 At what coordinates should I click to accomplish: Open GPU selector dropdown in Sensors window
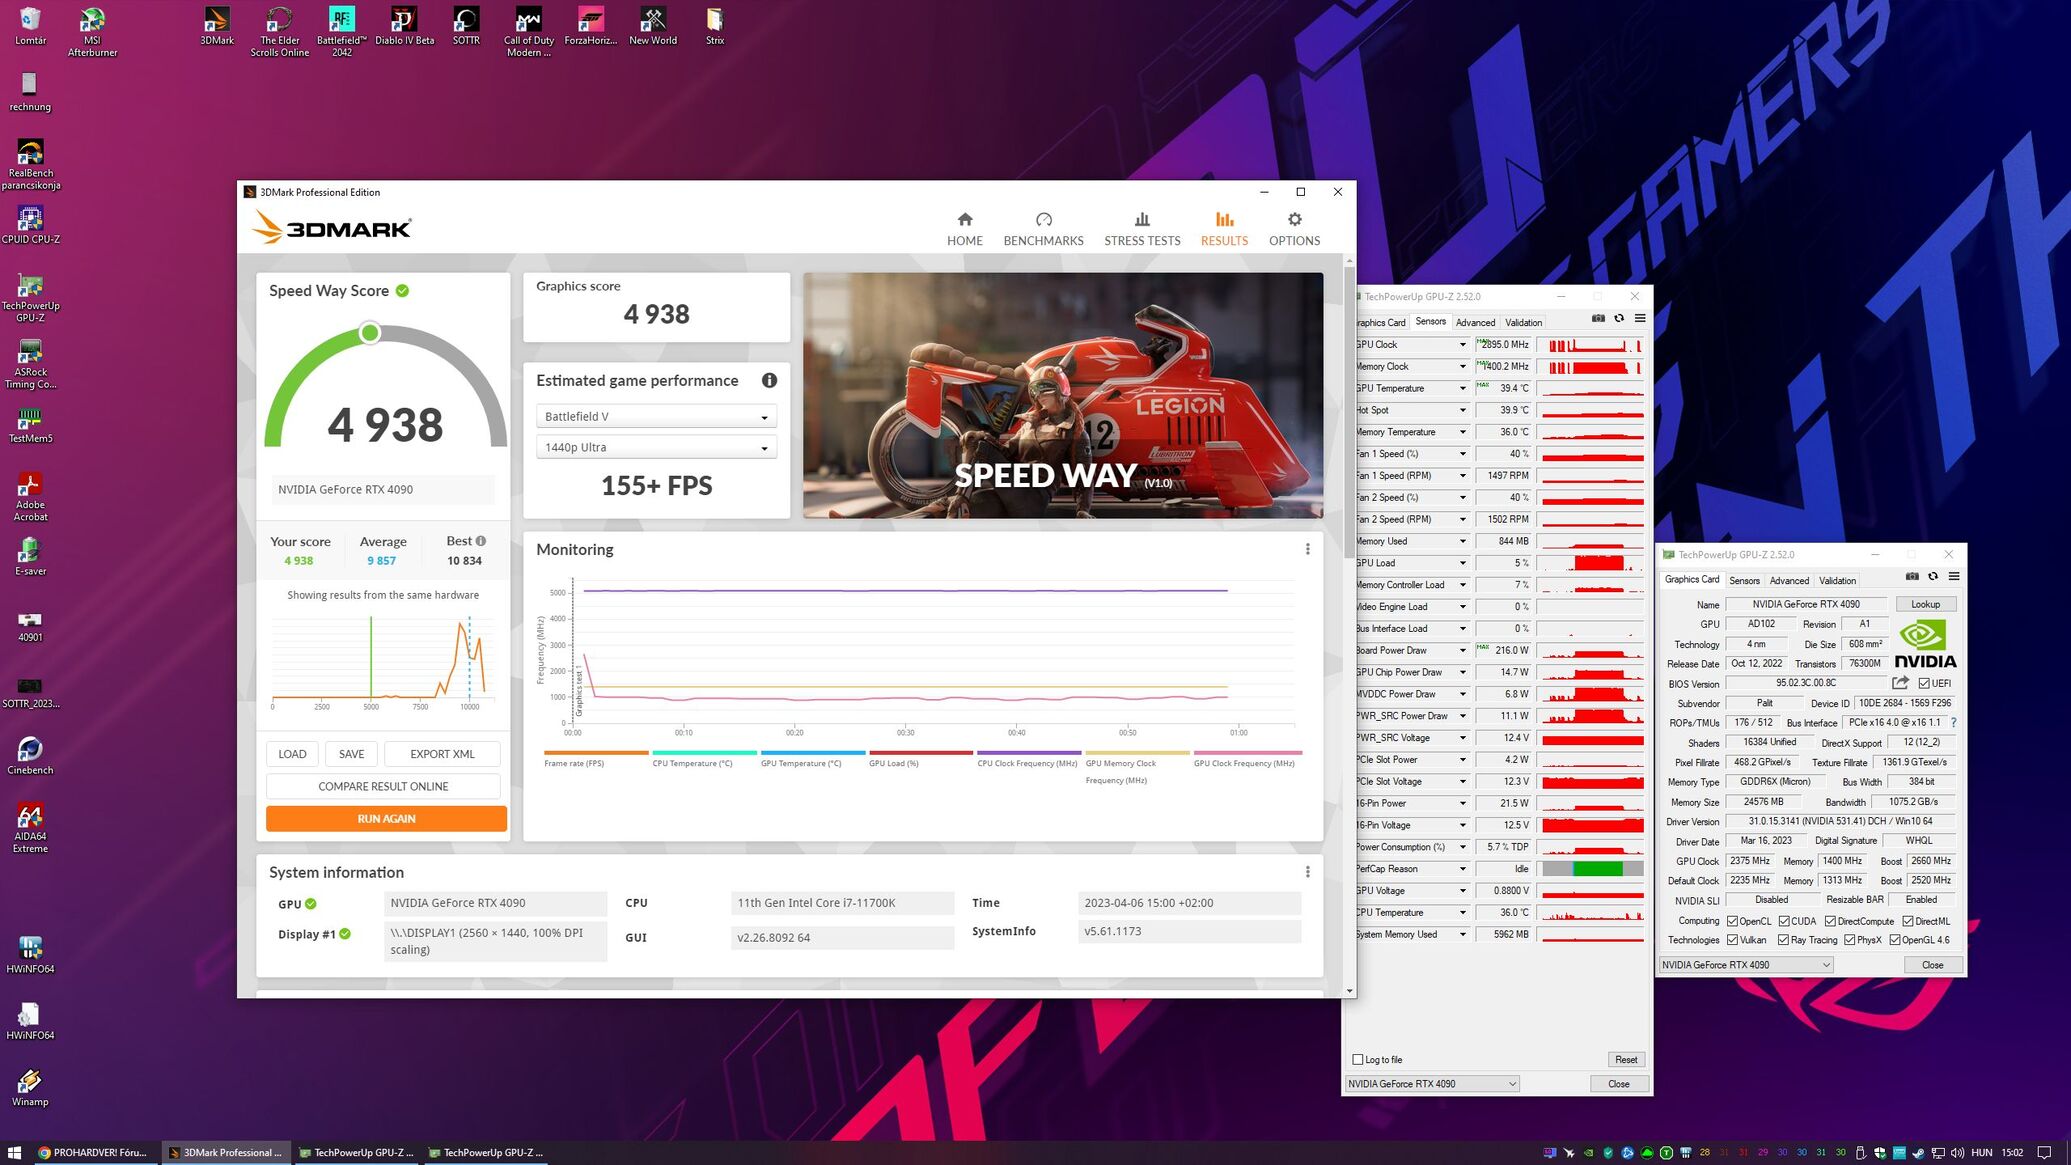(x=1432, y=1084)
